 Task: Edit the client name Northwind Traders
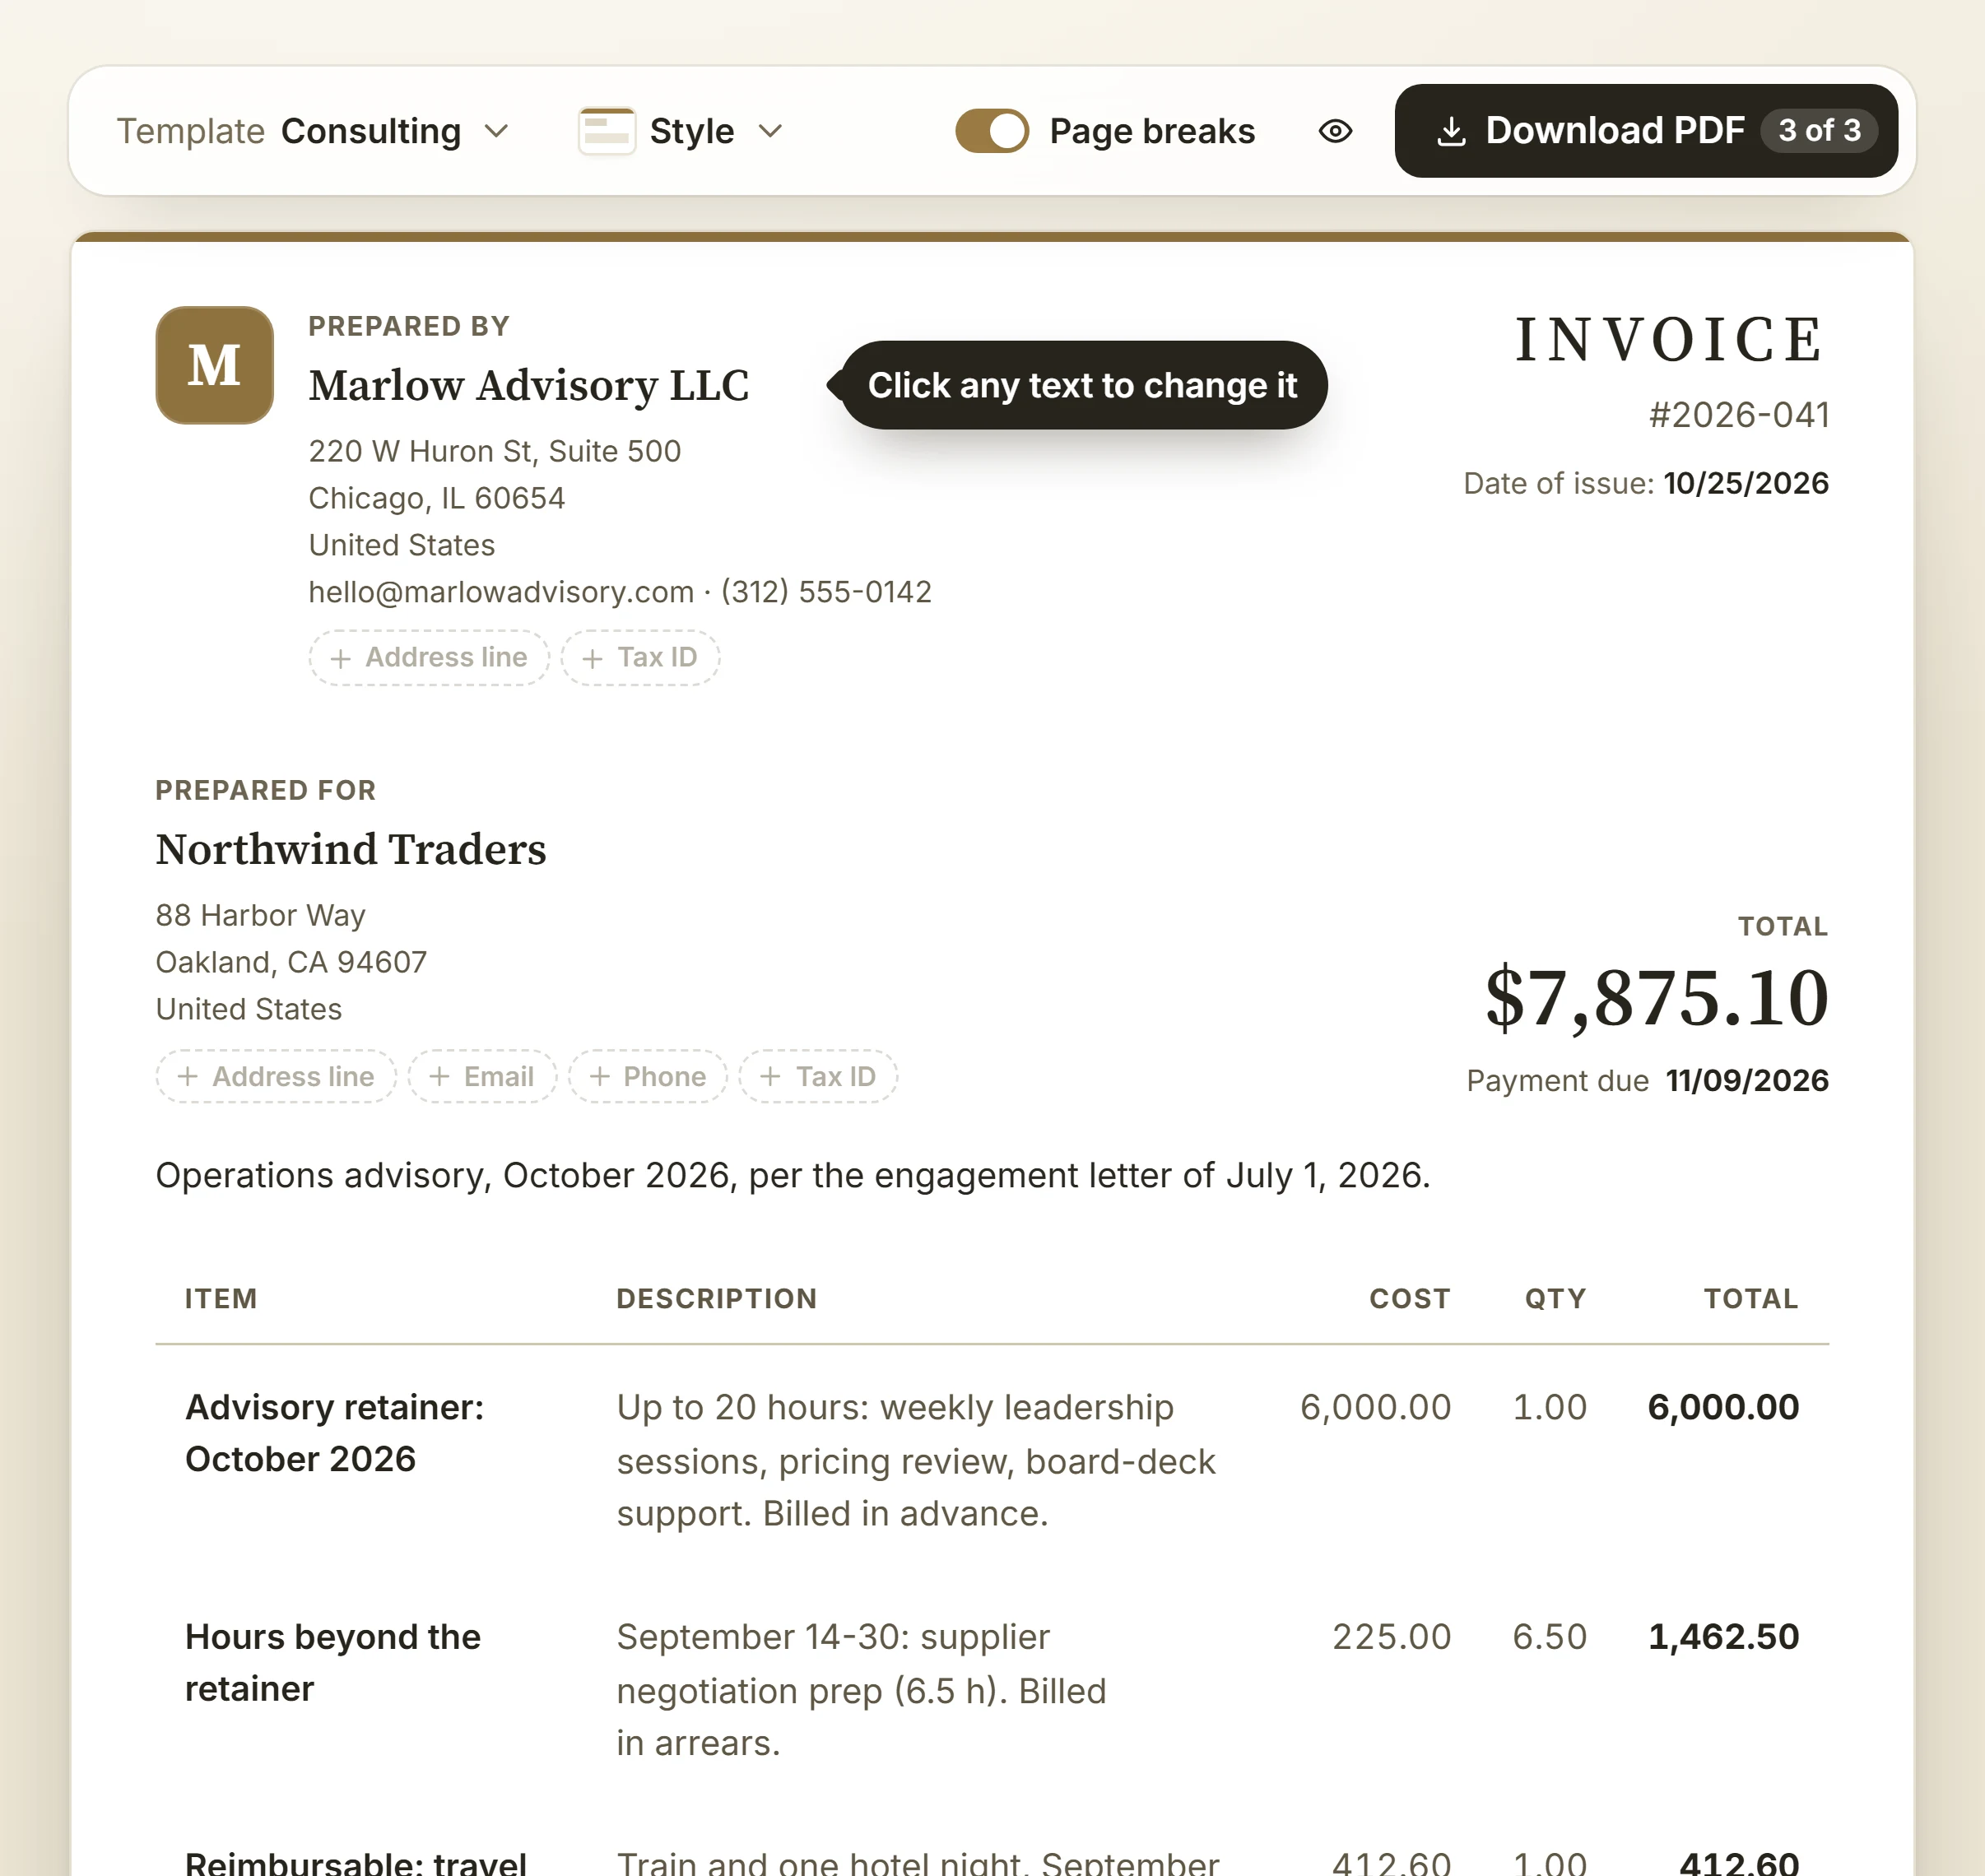coord(351,850)
